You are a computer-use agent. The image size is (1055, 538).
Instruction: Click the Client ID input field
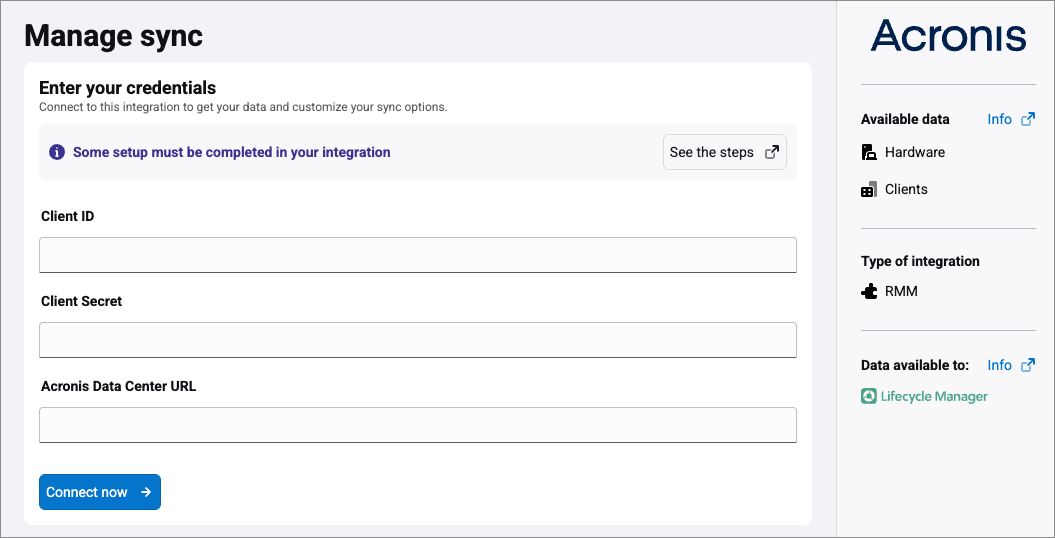click(x=418, y=255)
